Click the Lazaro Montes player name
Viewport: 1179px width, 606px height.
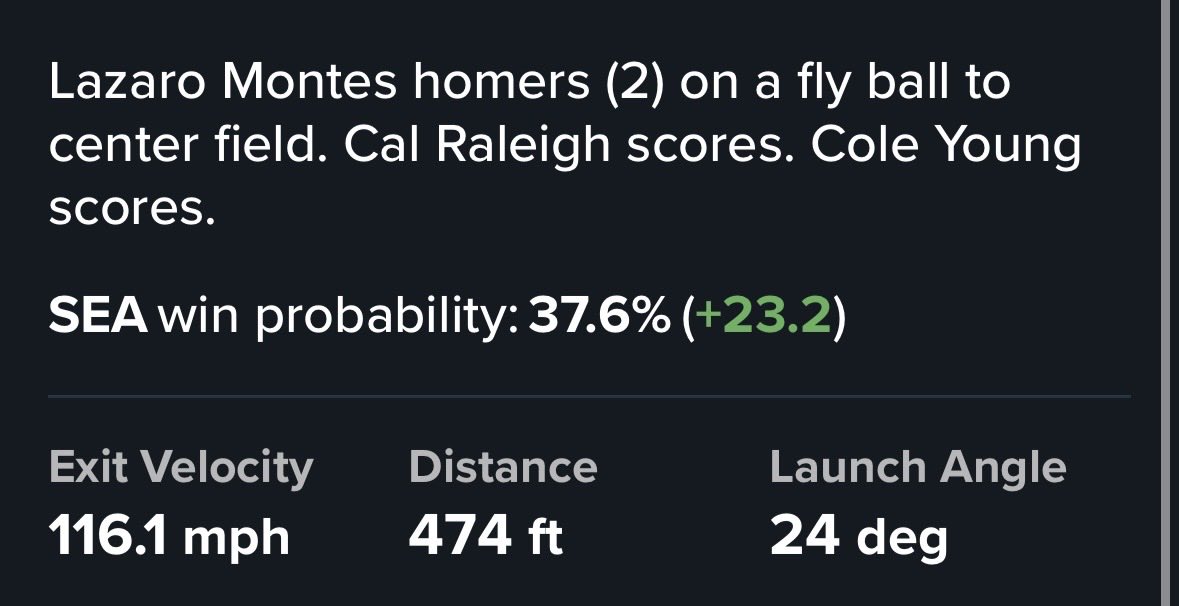[x=223, y=82]
